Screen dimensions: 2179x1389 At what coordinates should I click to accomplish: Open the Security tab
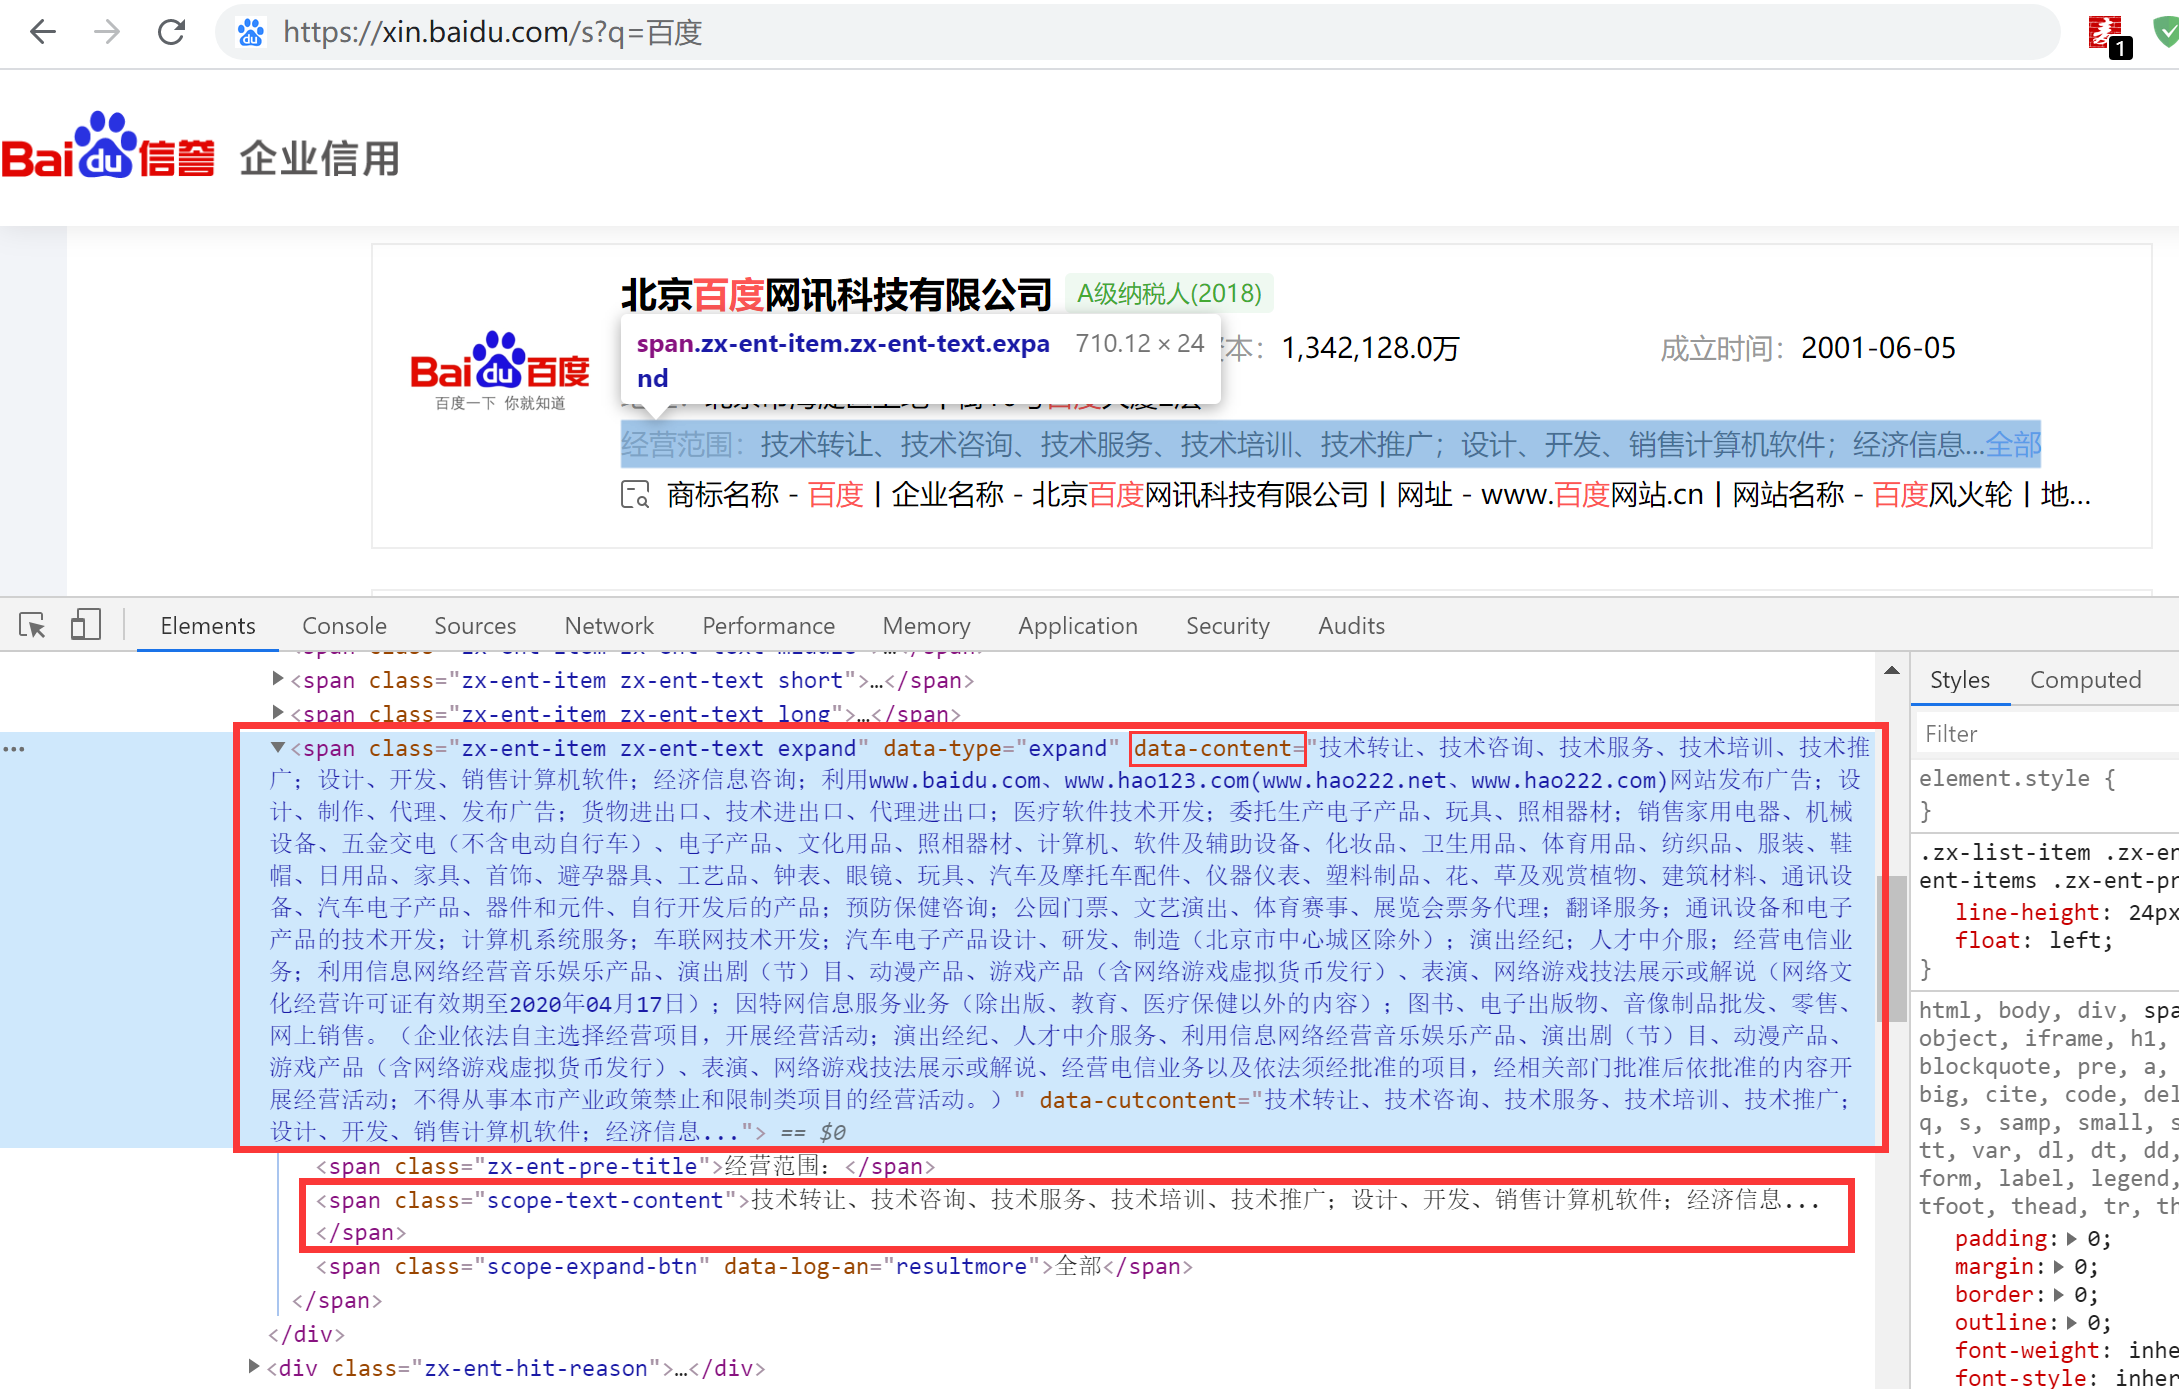pyautogui.click(x=1228, y=626)
